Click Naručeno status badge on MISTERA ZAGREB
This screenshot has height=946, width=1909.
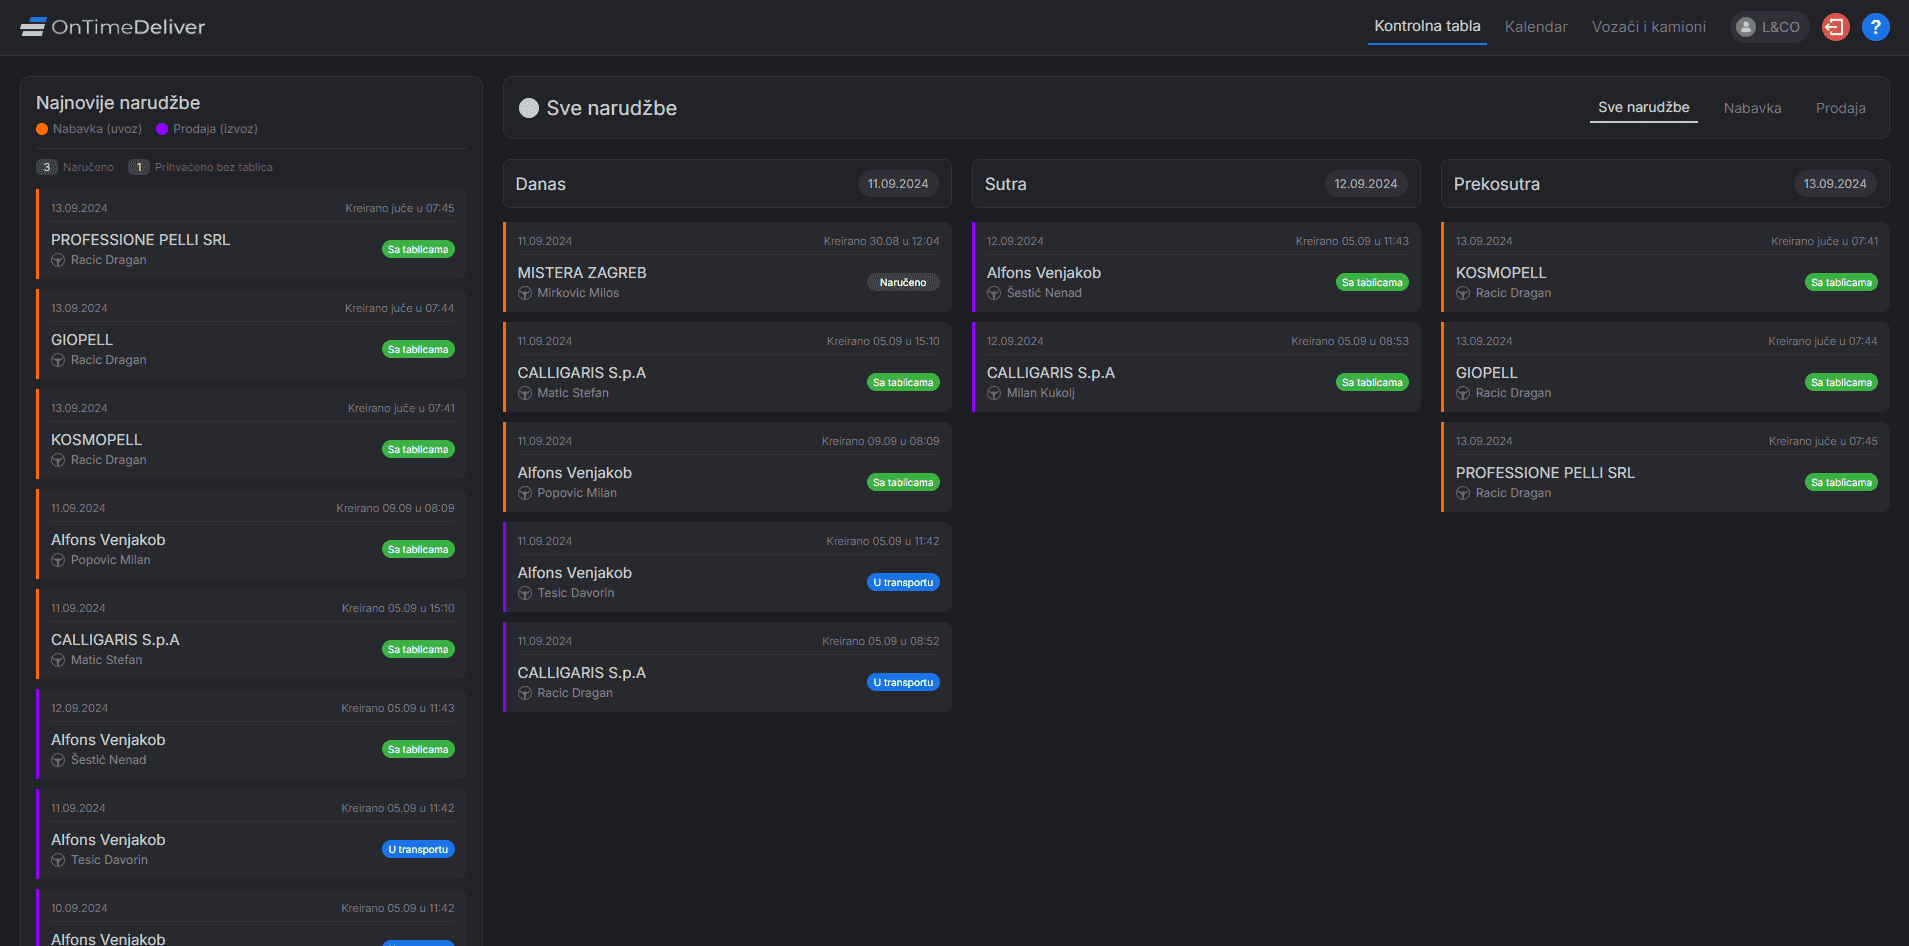903,282
